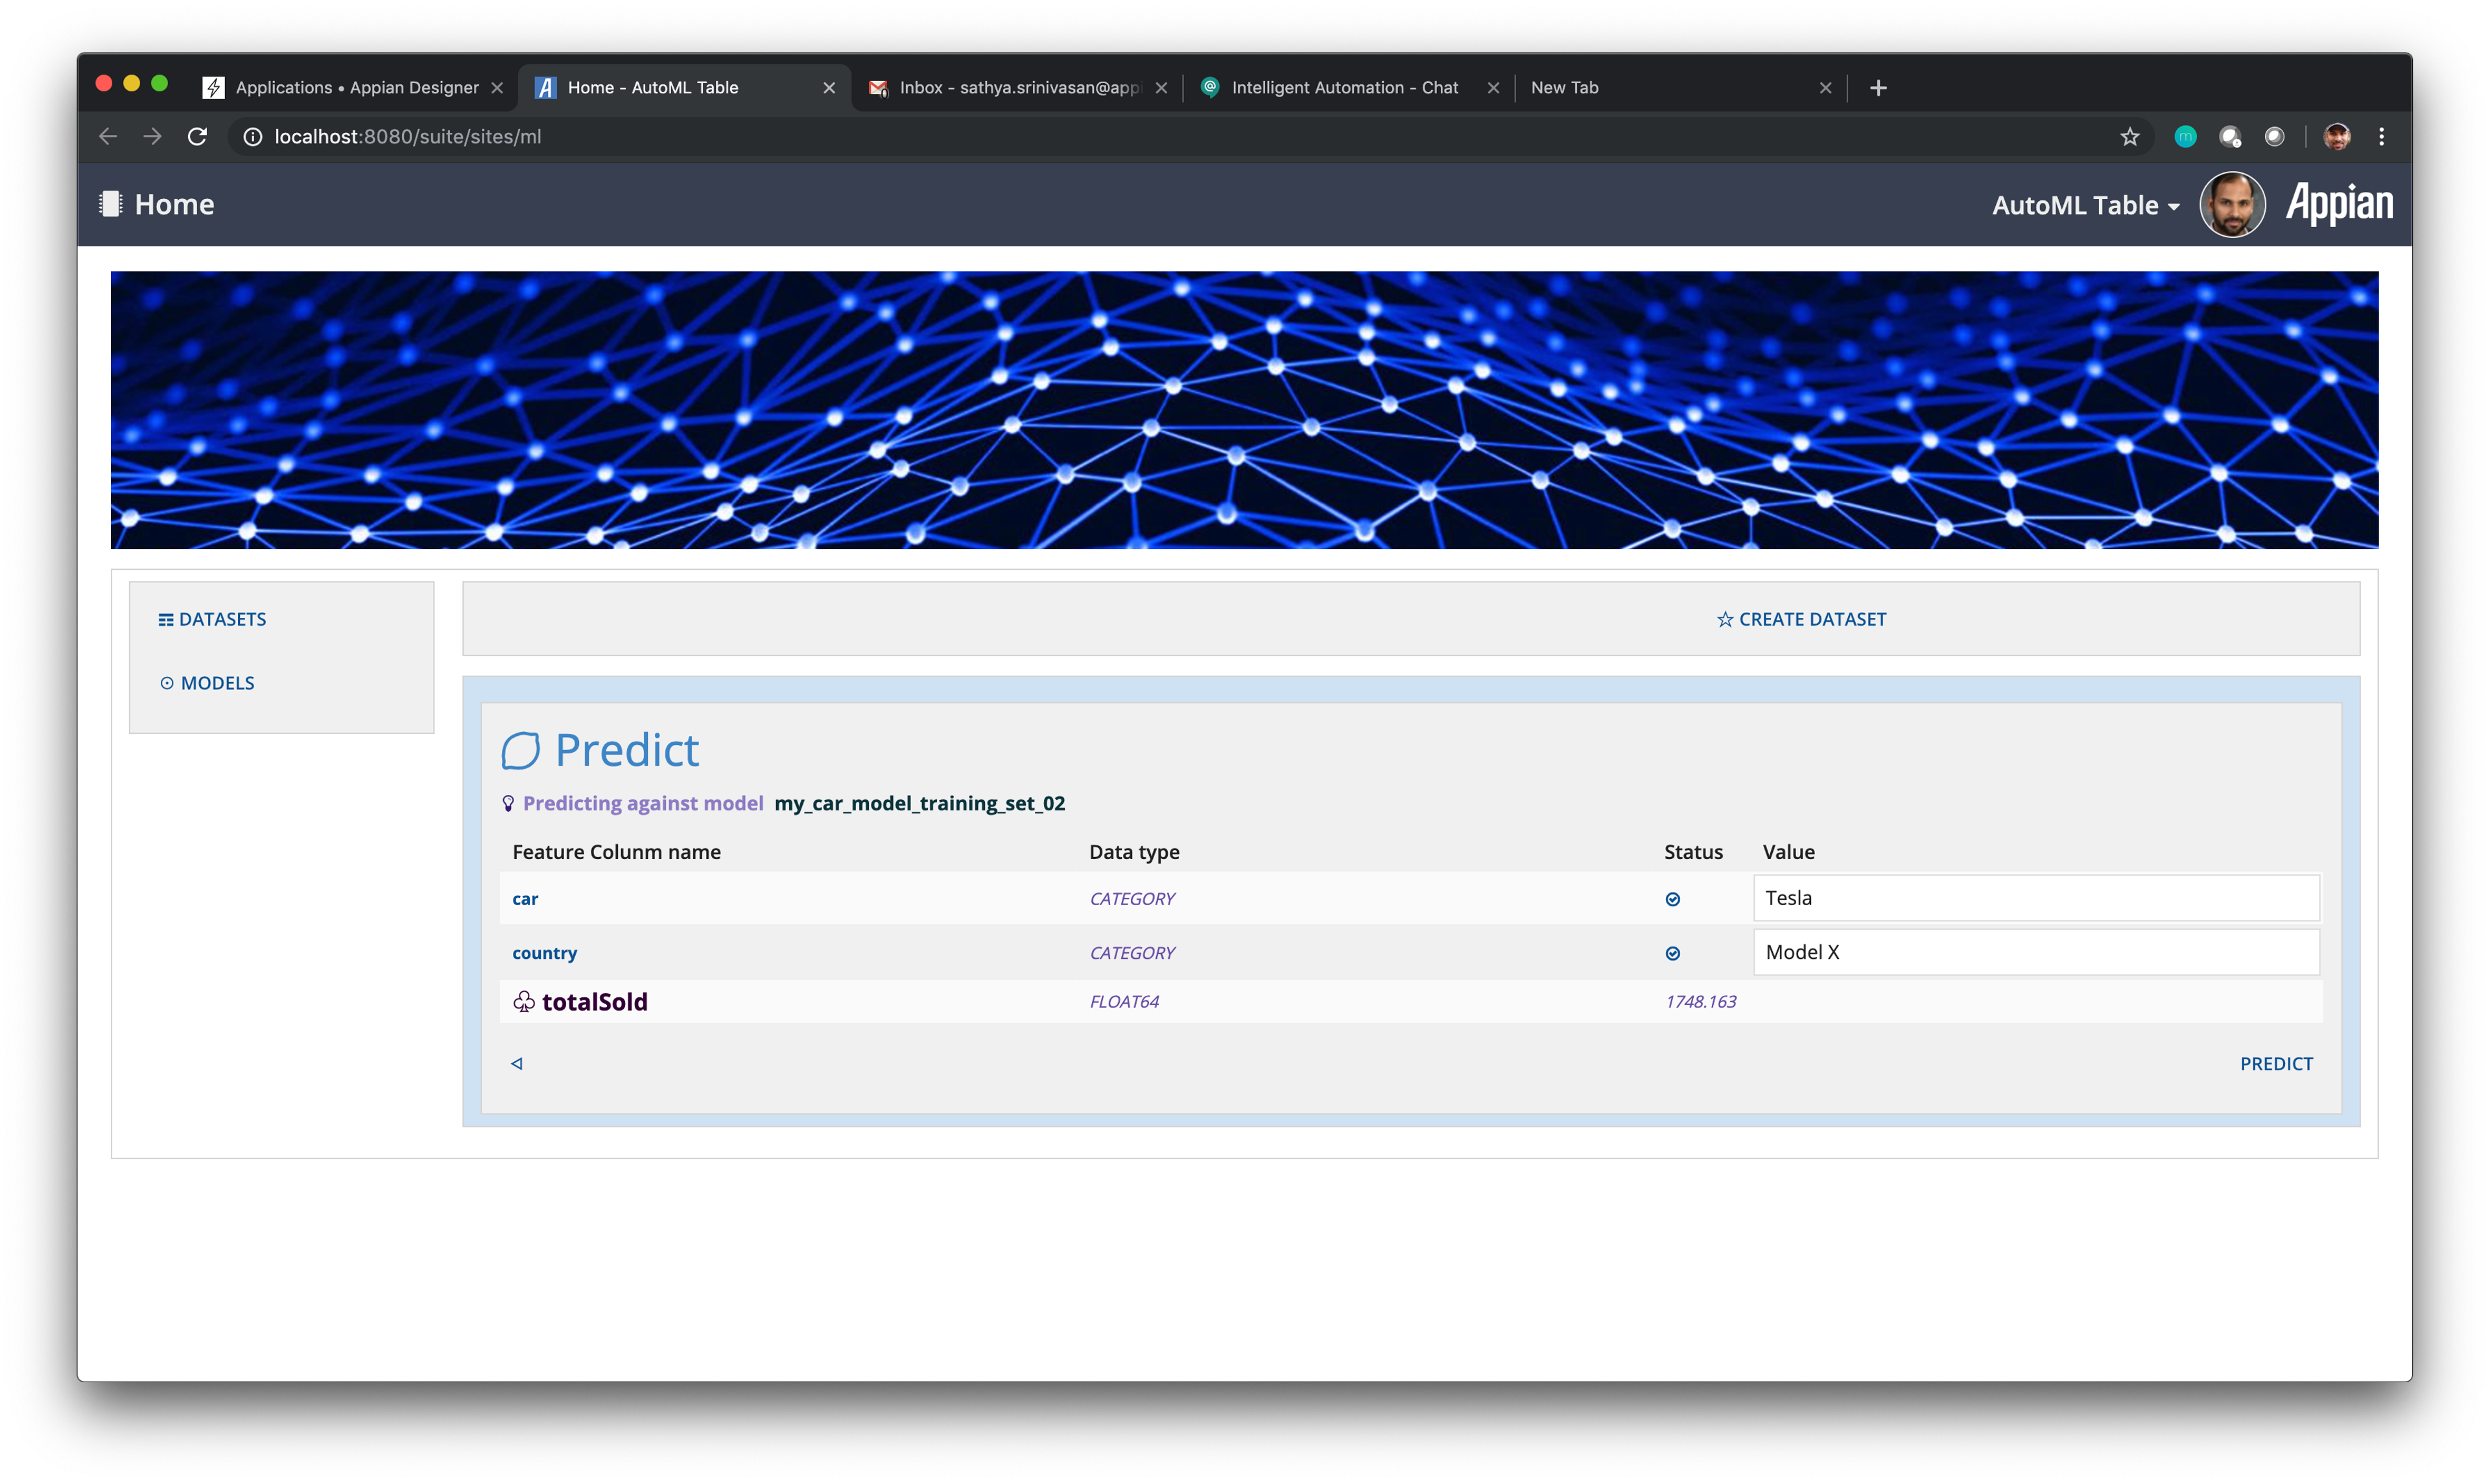Screen dimensions: 2490x1484
Task: Click the PREDICT button
Action: [2276, 1063]
